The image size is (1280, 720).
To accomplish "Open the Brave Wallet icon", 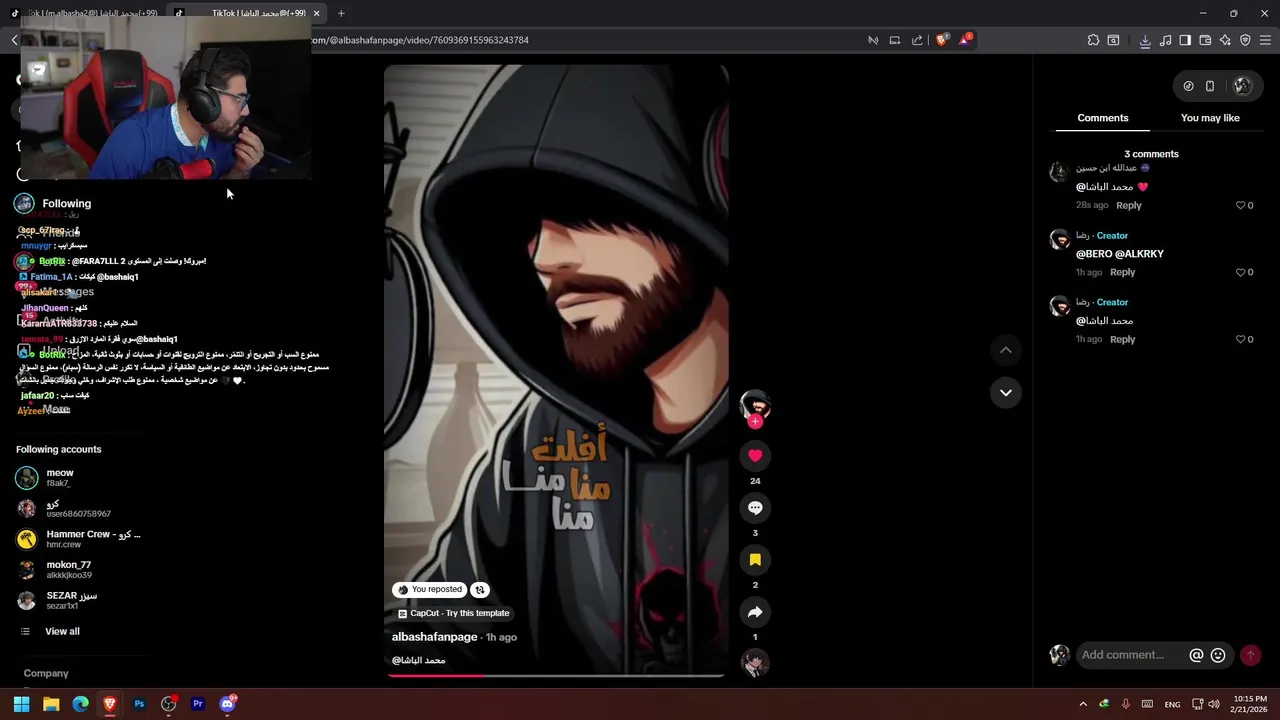I will tap(1205, 40).
